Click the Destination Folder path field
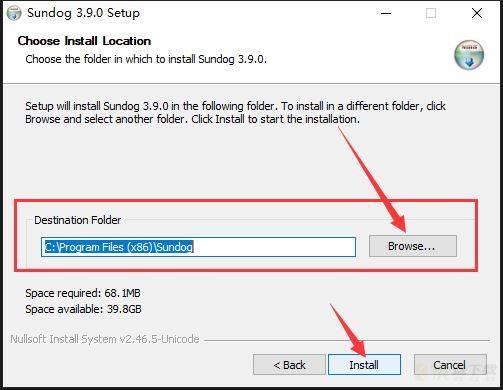 pyautogui.click(x=198, y=247)
